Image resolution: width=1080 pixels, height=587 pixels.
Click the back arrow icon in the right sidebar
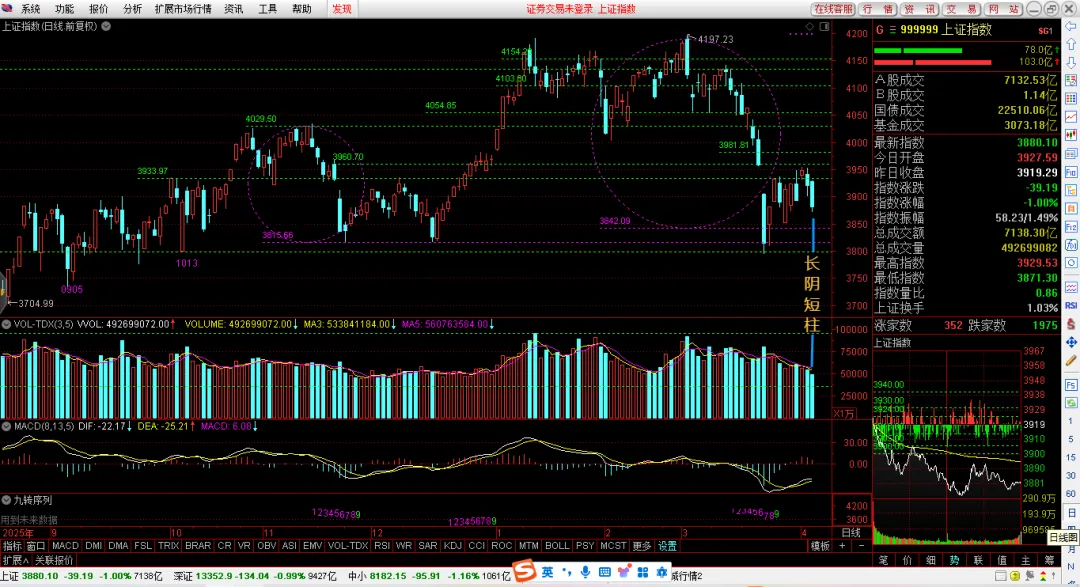[x=1071, y=26]
